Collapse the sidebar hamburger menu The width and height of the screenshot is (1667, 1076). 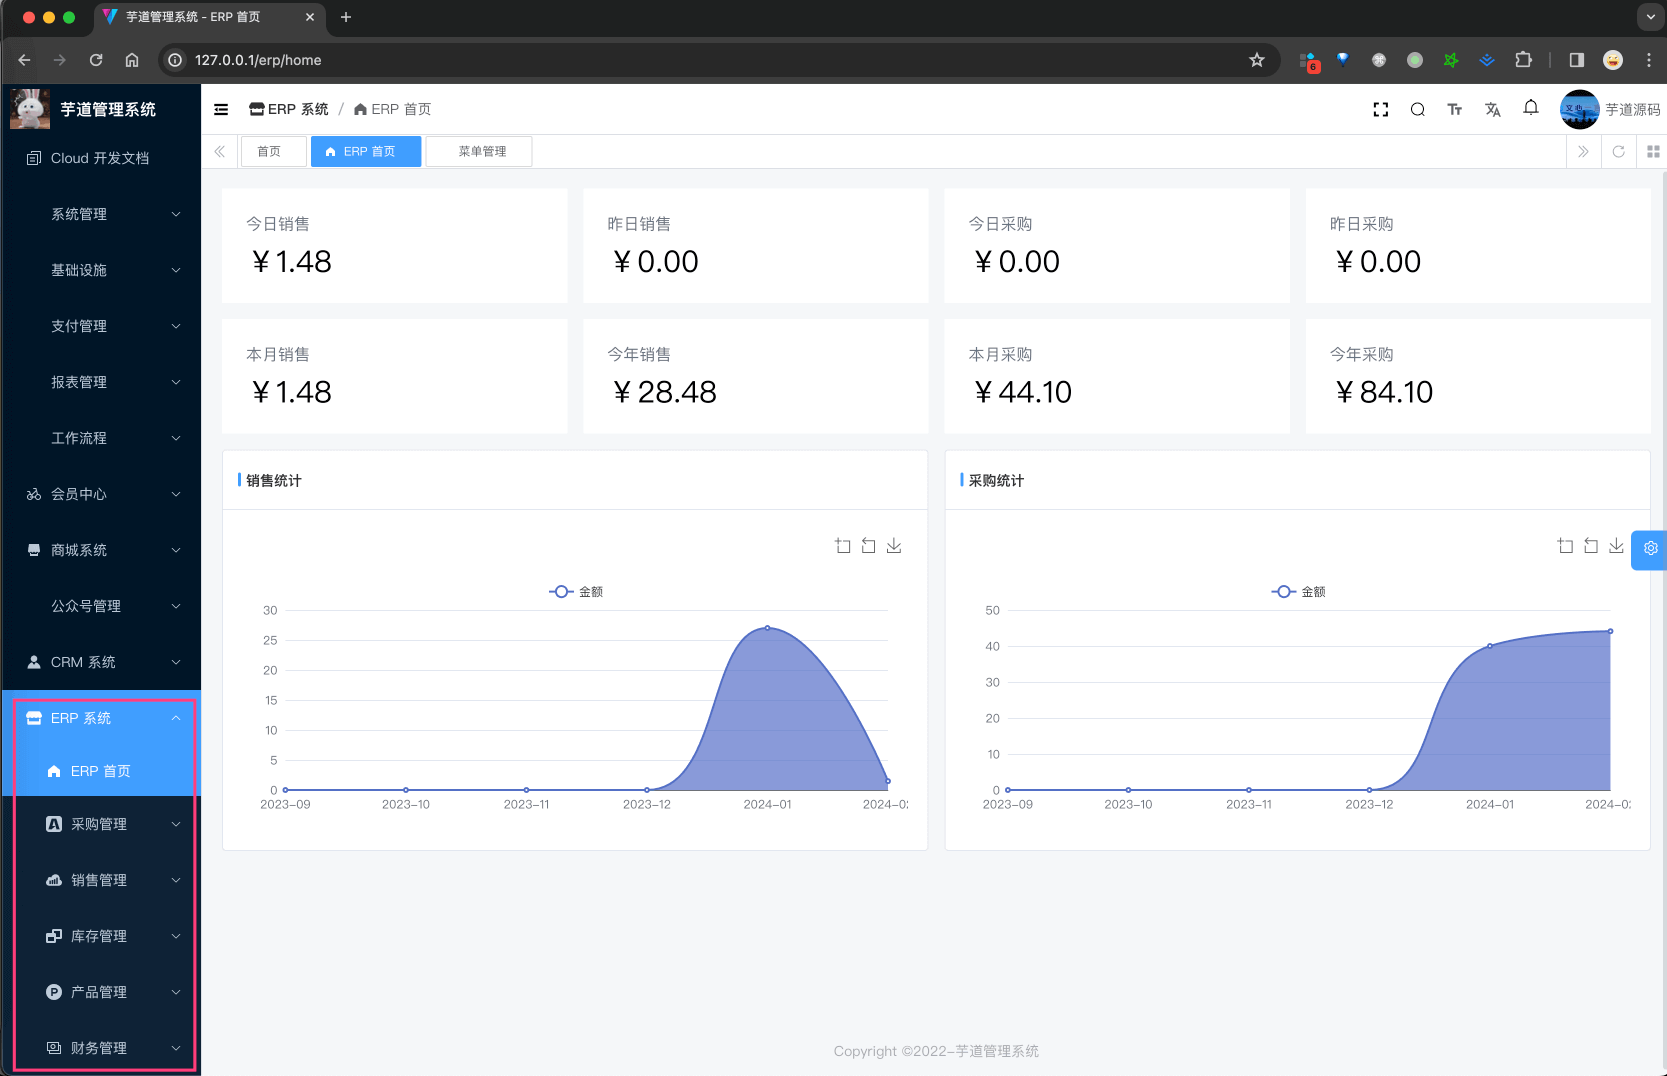[221, 110]
